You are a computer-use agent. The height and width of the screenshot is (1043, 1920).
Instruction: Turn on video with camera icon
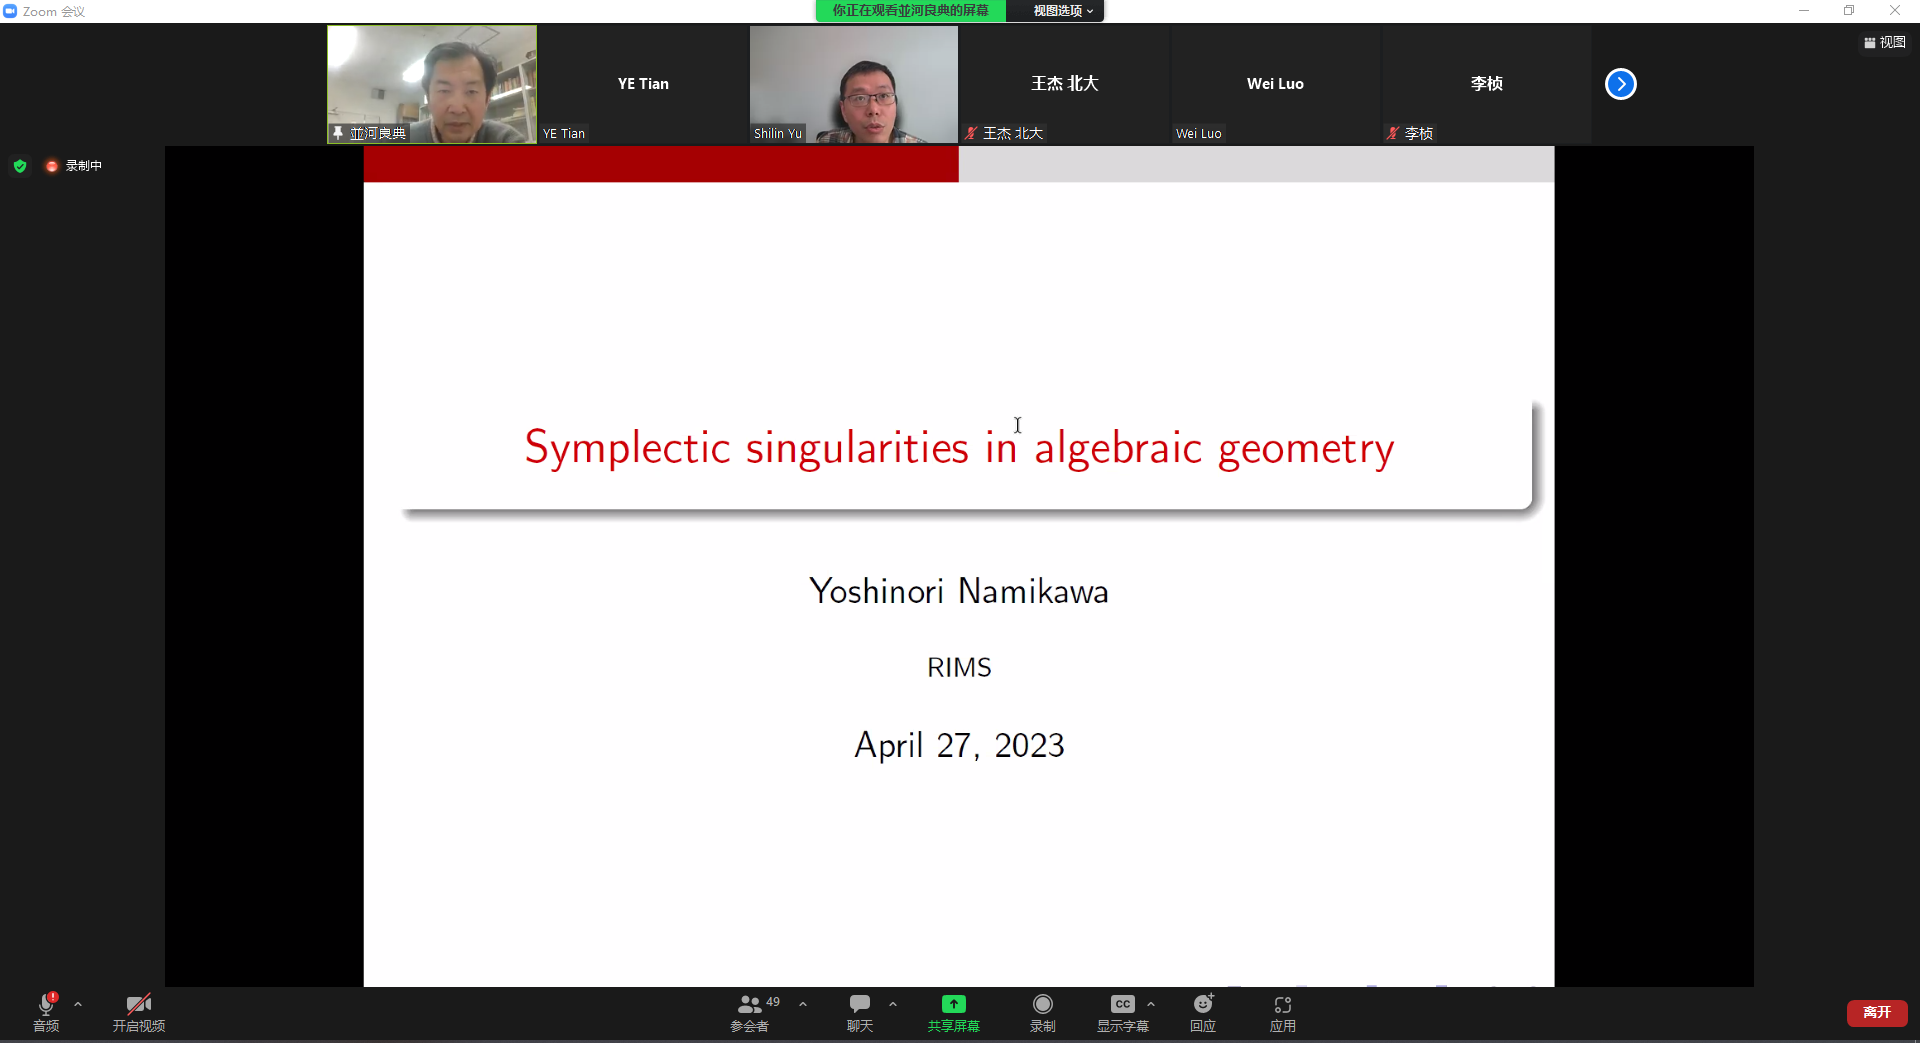pos(138,1006)
